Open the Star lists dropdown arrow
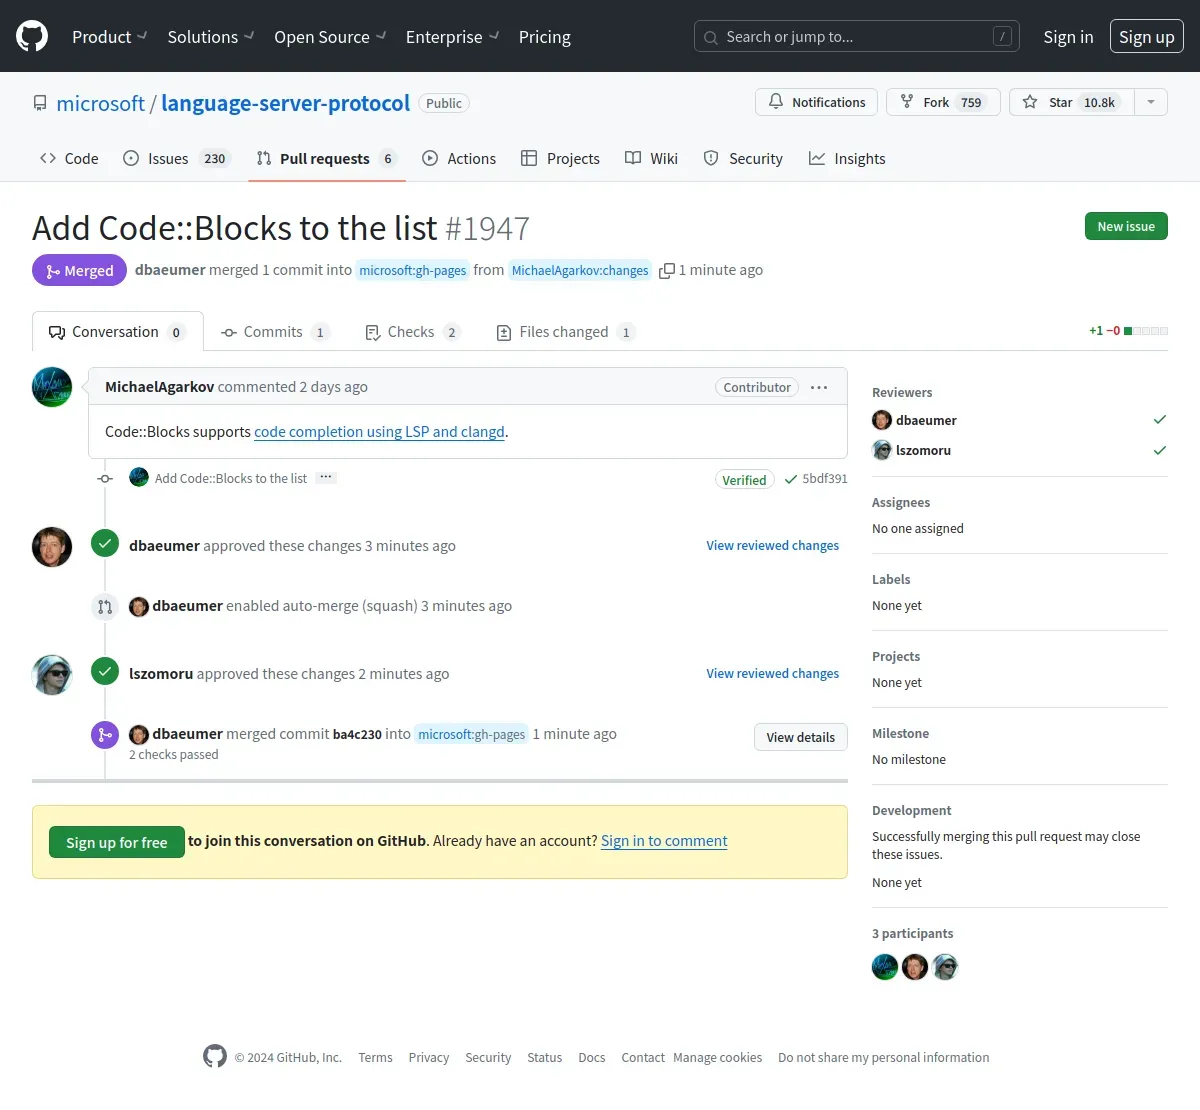 pos(1151,102)
